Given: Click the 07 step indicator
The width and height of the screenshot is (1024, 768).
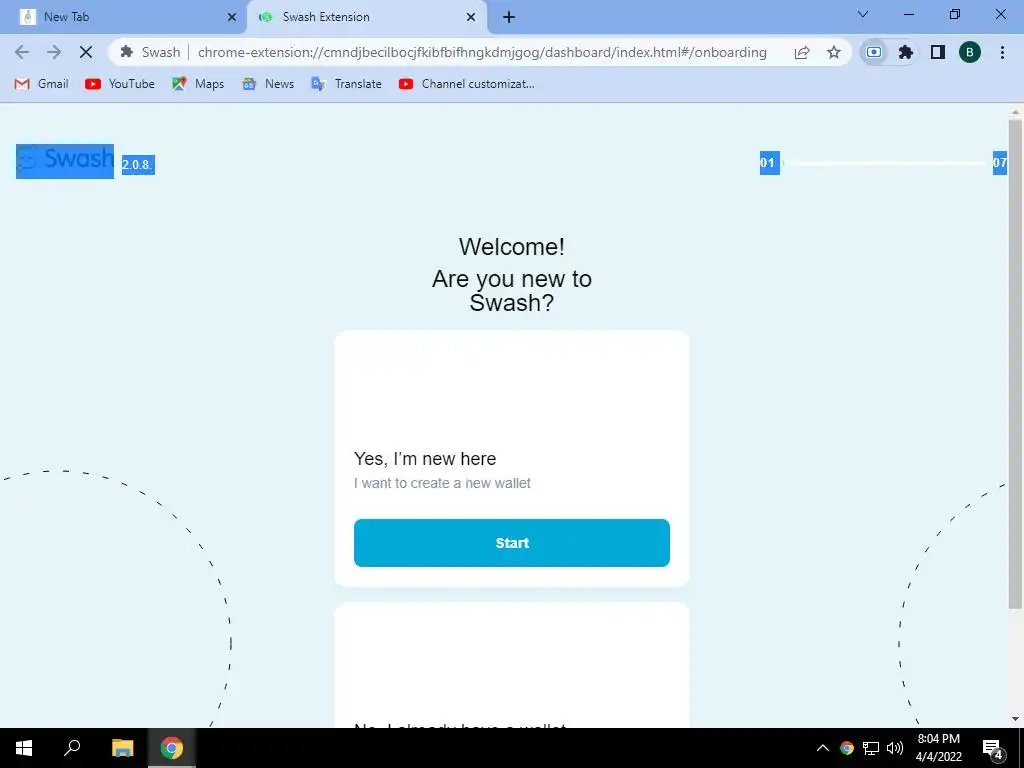Looking at the screenshot, I should 1000,163.
